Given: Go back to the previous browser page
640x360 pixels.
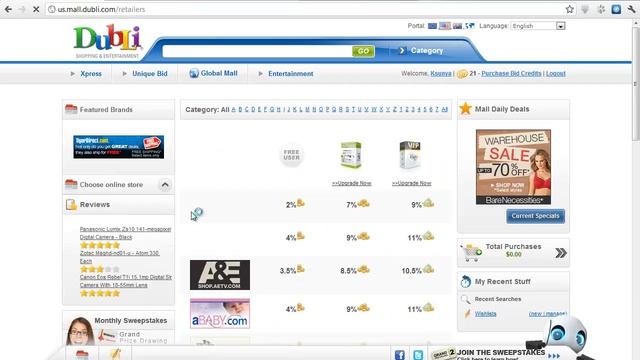Looking at the screenshot, I should pos(8,9).
